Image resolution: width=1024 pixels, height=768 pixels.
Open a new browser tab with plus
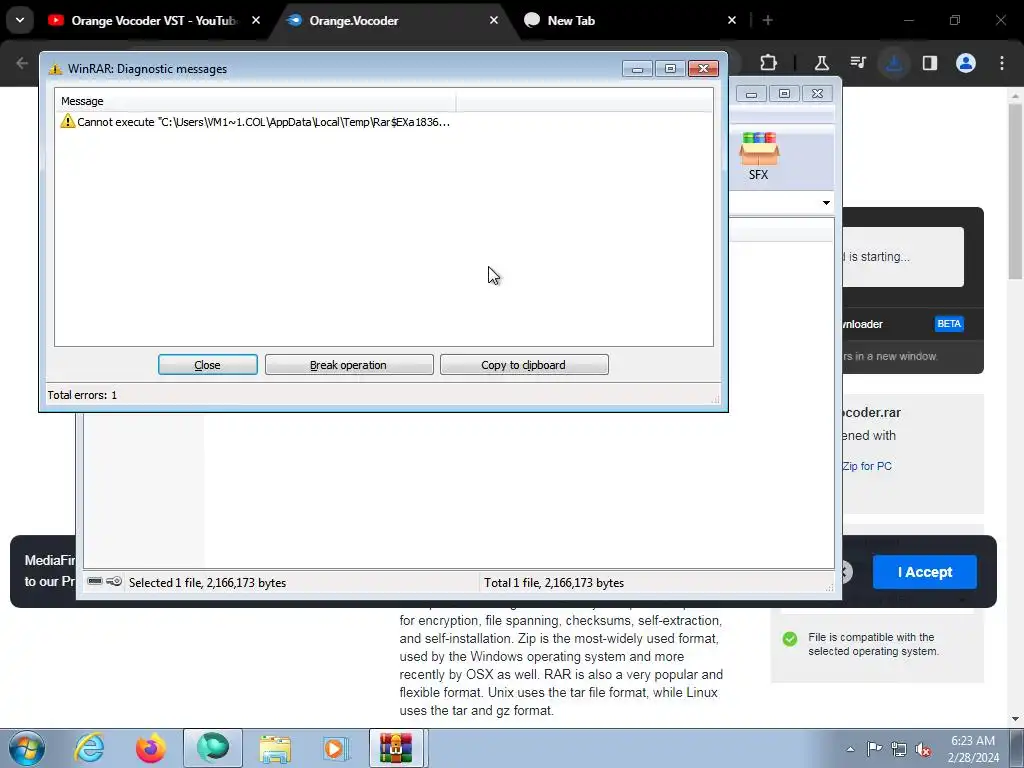tap(768, 20)
